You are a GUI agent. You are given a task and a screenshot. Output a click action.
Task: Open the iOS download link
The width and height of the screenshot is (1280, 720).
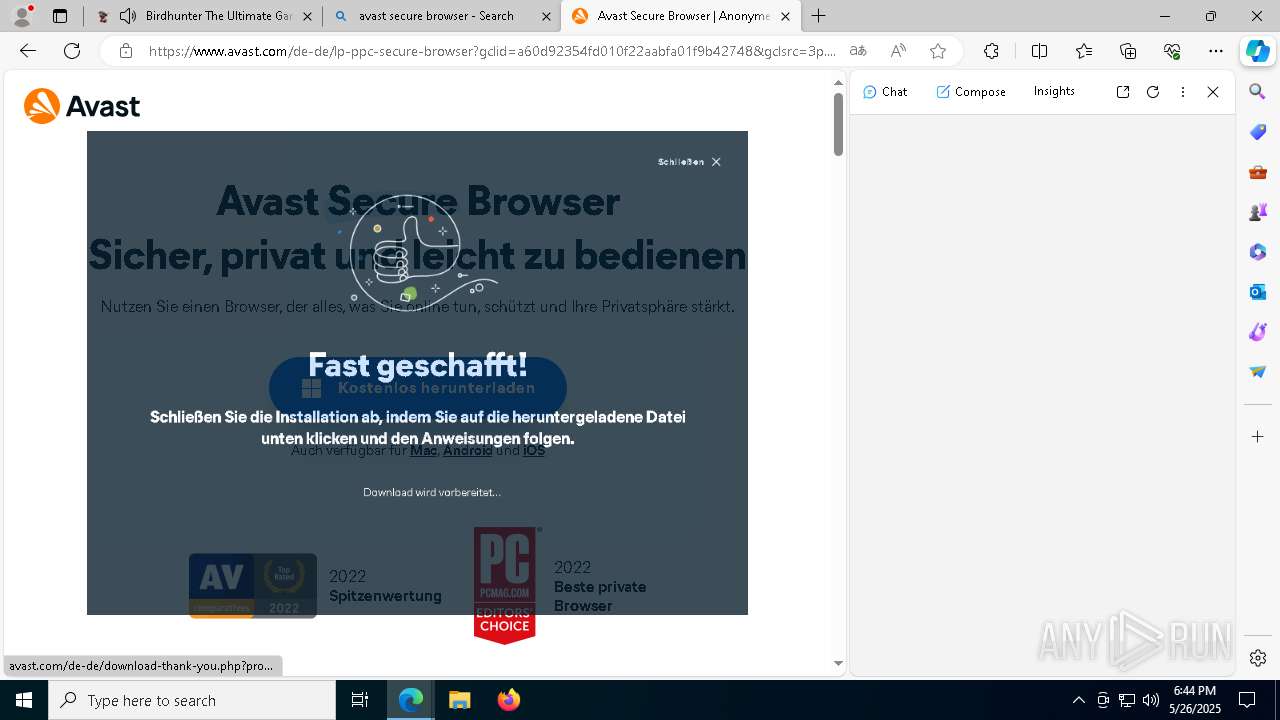click(x=534, y=451)
